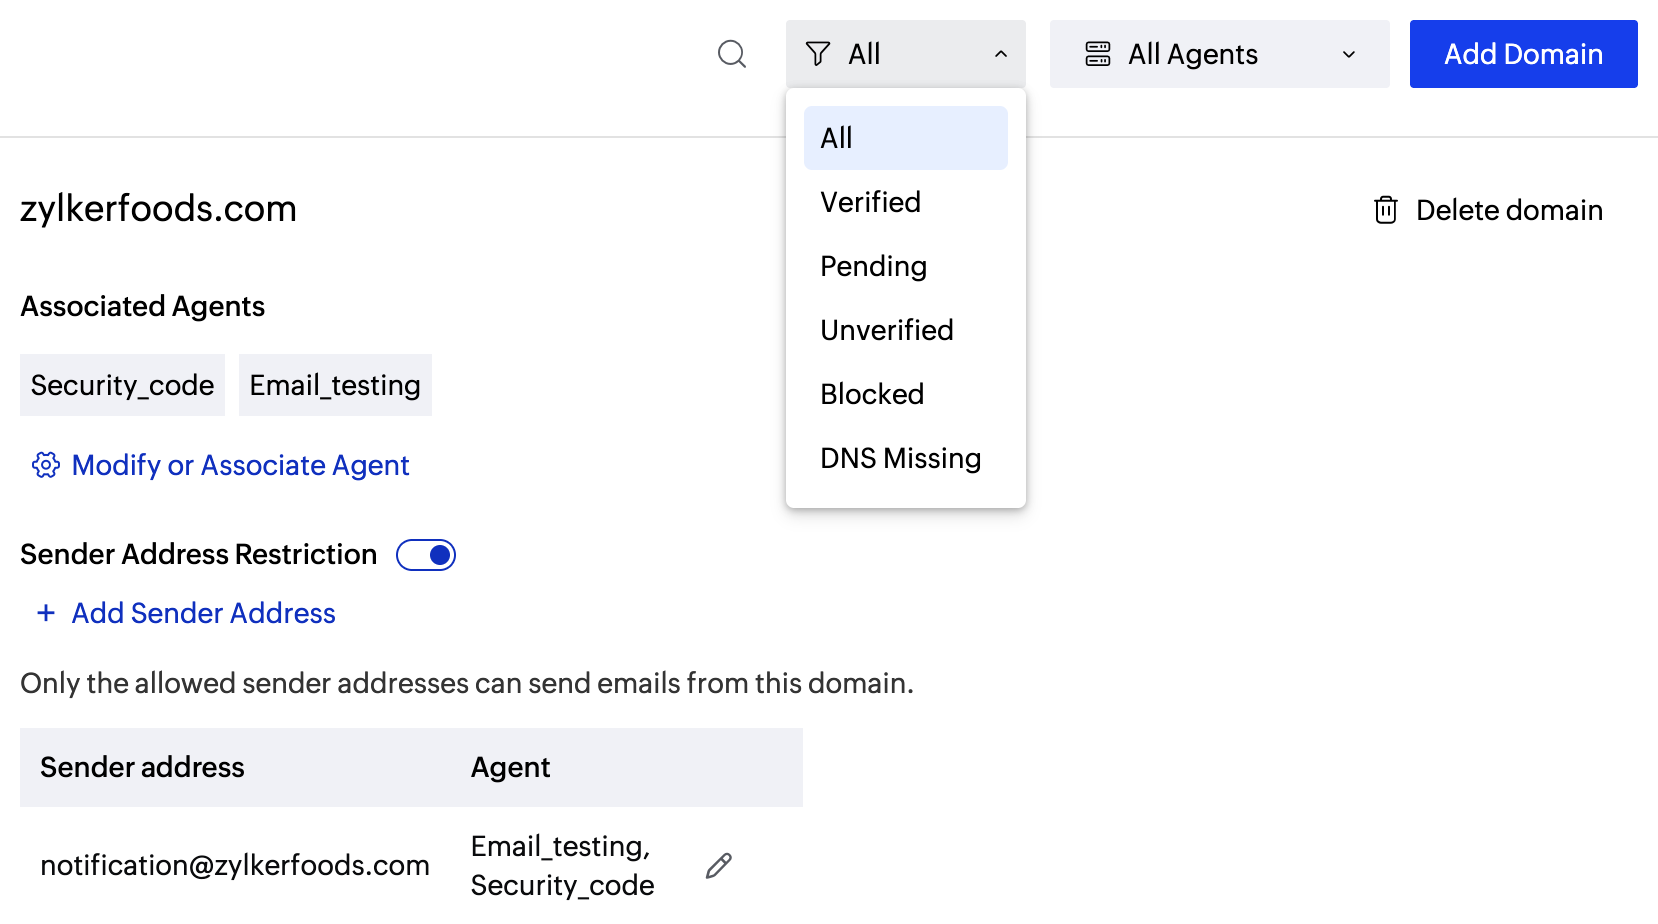The width and height of the screenshot is (1658, 924).
Task: Click the All Agents chevron arrow
Action: point(1349,54)
